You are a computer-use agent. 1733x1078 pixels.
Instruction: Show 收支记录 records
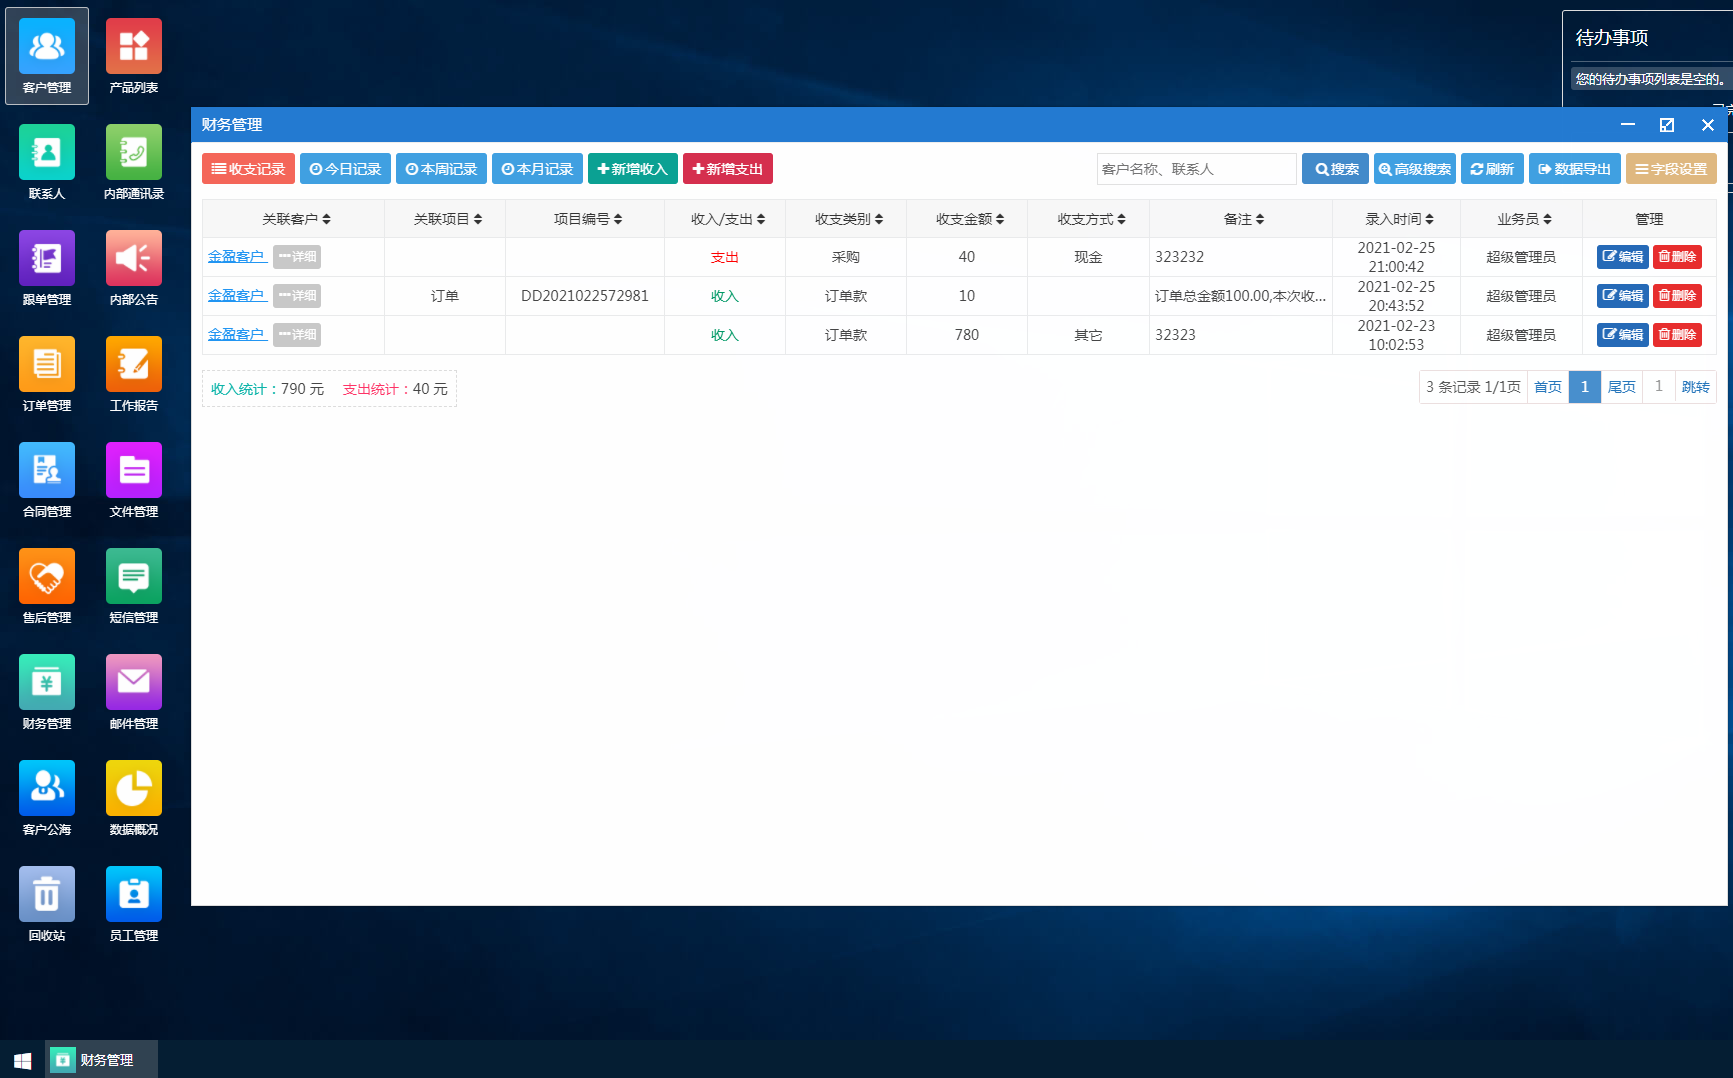(x=248, y=169)
